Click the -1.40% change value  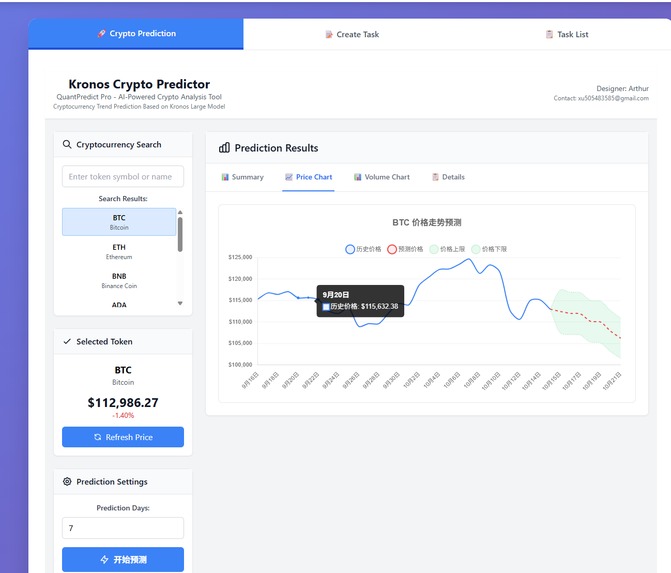pyautogui.click(x=123, y=416)
